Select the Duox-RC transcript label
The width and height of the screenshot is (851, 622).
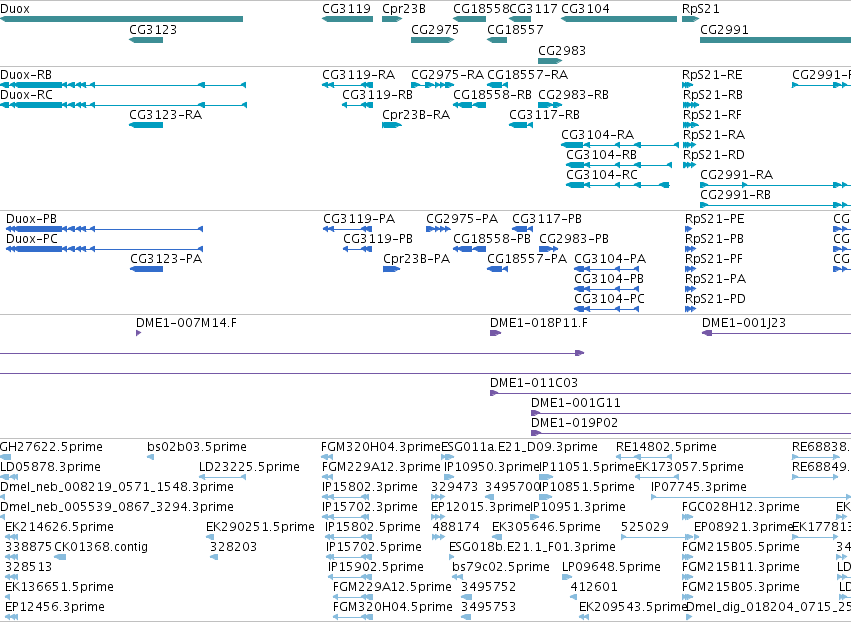(x=26, y=94)
